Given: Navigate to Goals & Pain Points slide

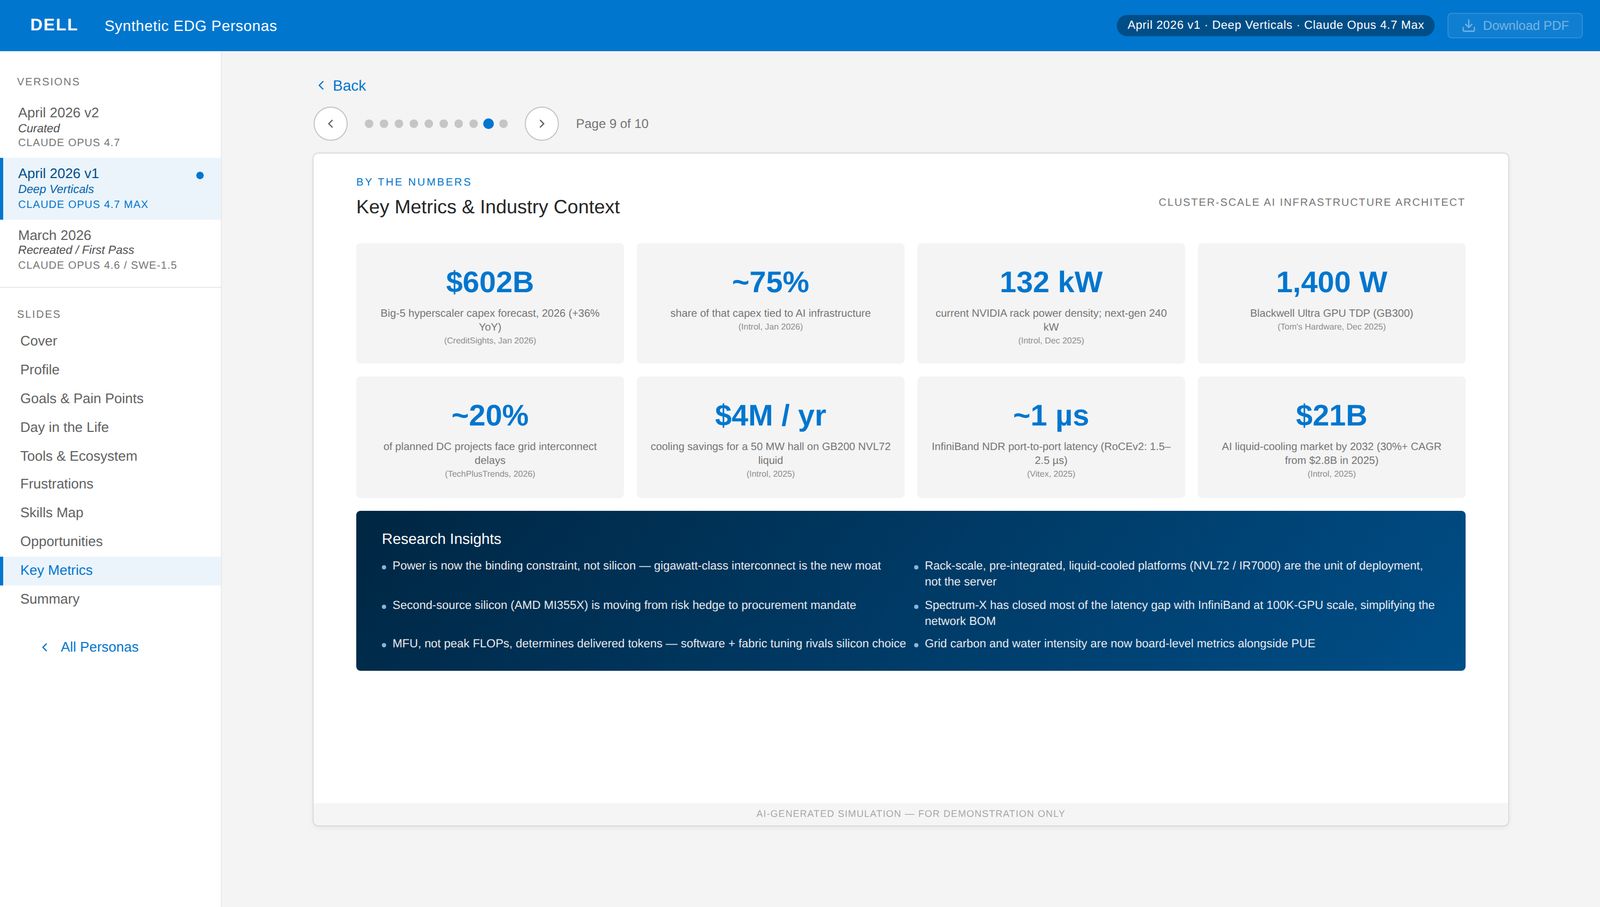Looking at the screenshot, I should pyautogui.click(x=82, y=399).
